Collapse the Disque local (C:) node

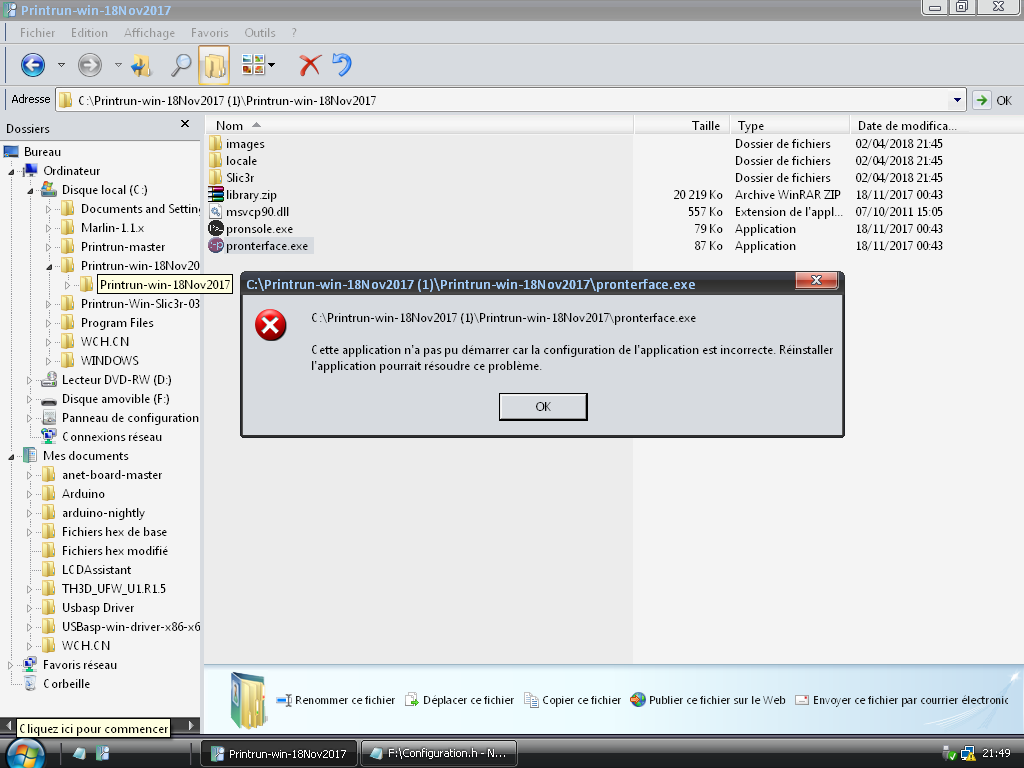click(x=30, y=191)
